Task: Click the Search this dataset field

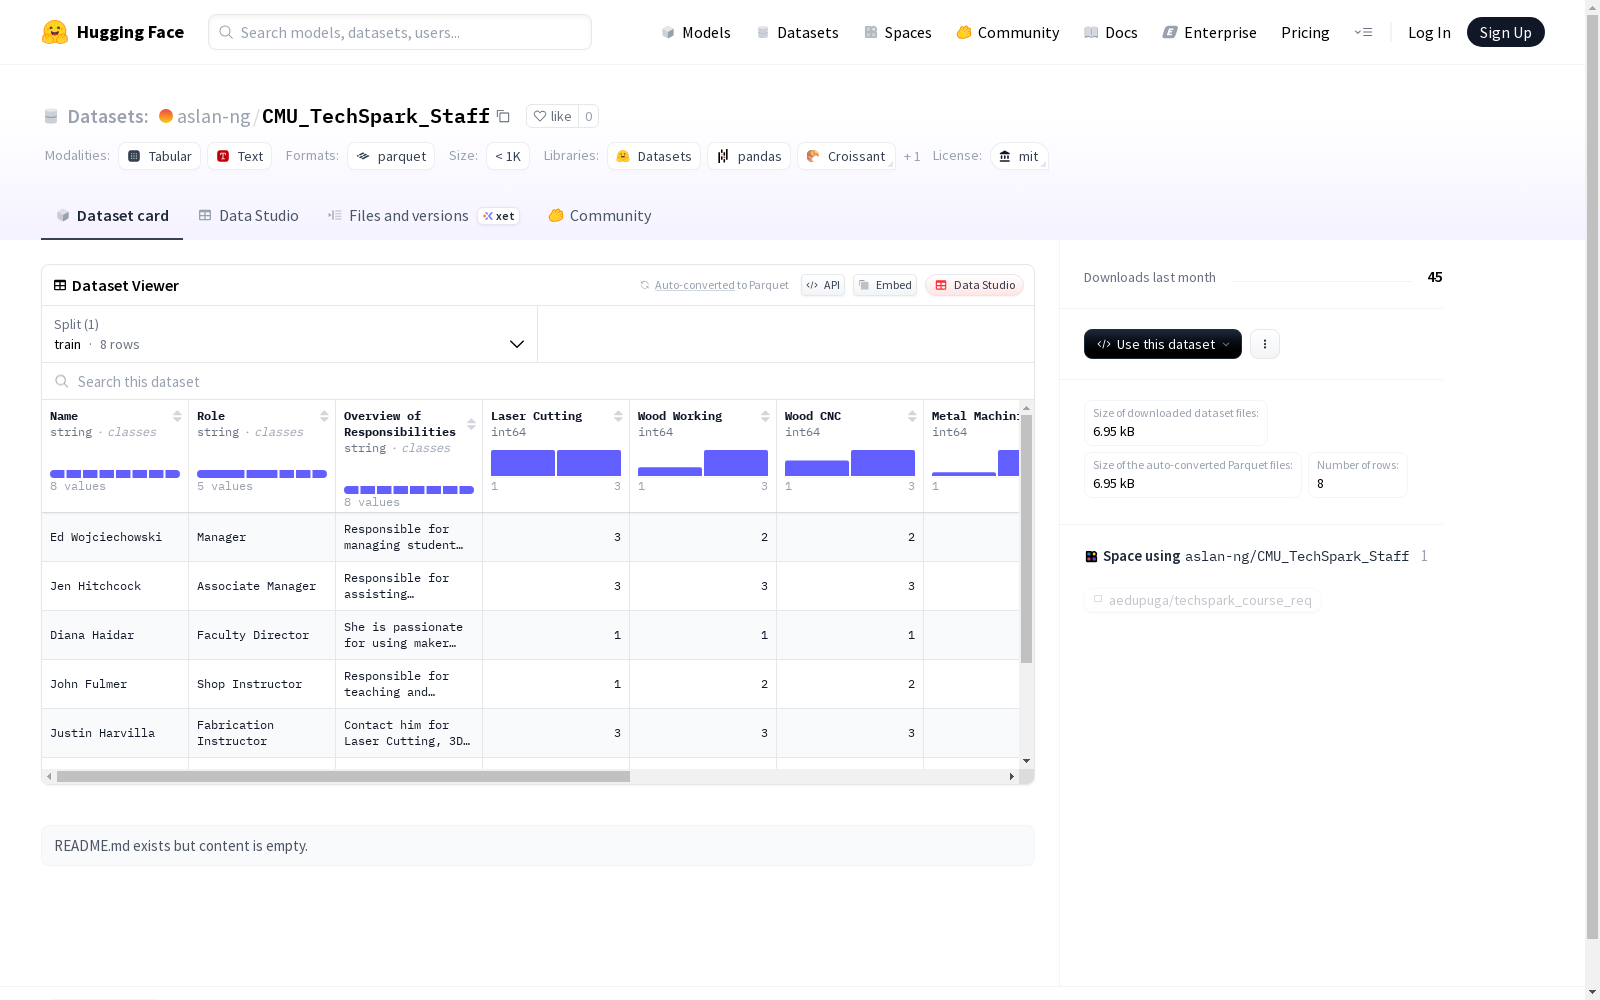Action: 538,381
